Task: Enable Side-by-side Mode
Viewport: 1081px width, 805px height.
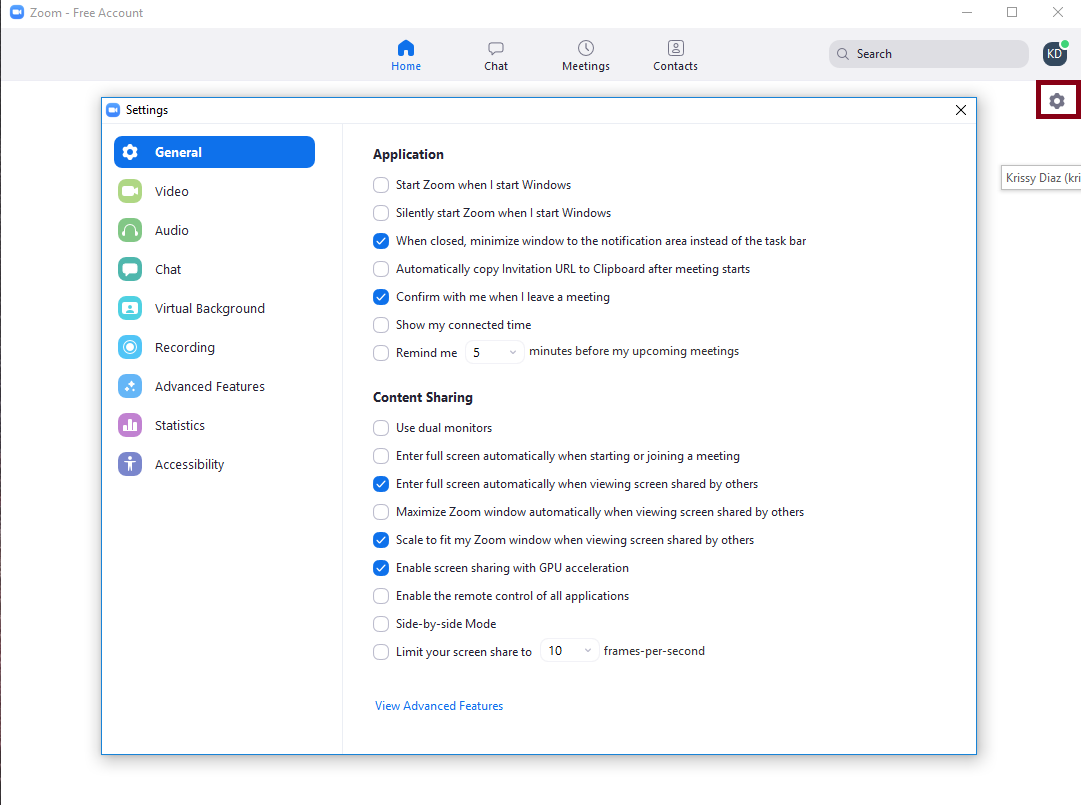Action: 381,624
